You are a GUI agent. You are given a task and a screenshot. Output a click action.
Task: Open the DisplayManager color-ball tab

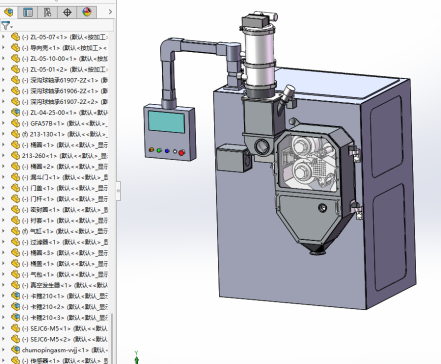click(x=87, y=12)
